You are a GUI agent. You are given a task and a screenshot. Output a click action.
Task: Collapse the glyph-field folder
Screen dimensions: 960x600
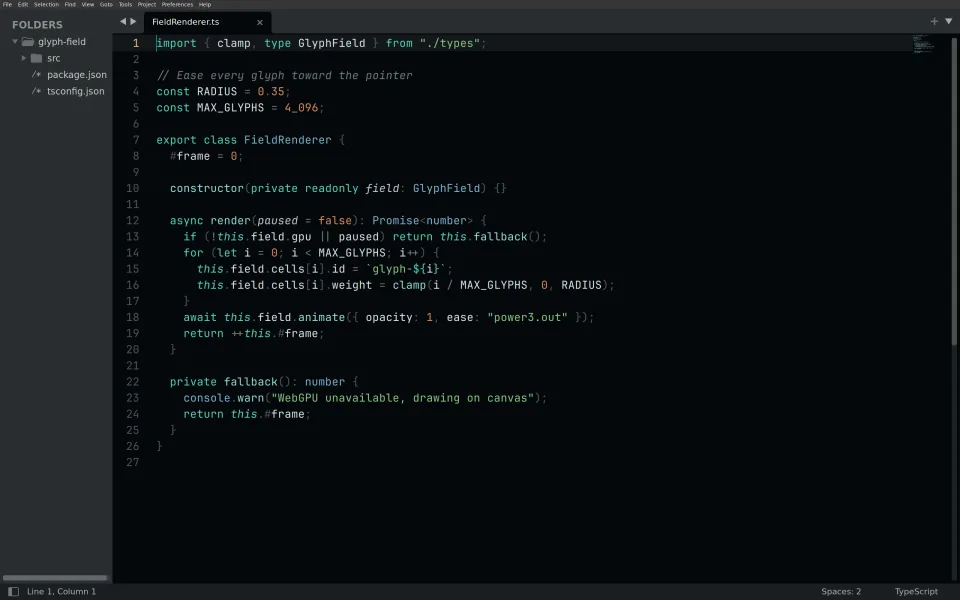pos(15,42)
